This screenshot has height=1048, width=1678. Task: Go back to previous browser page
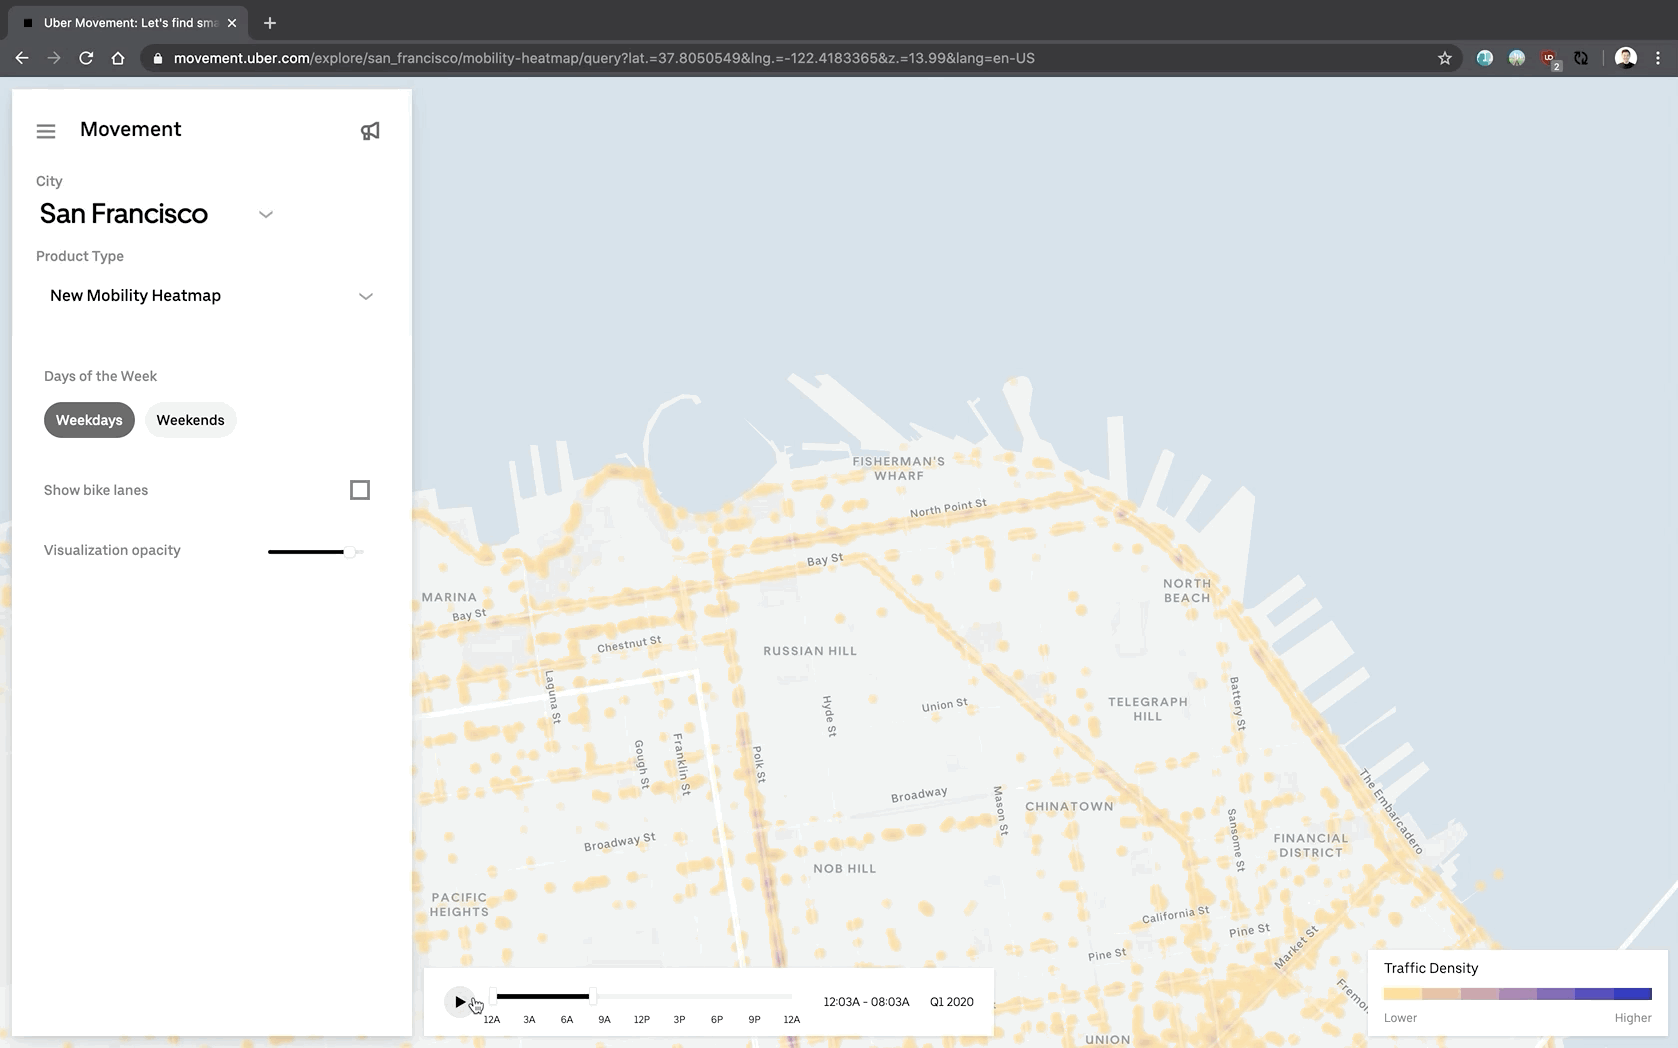click(22, 58)
